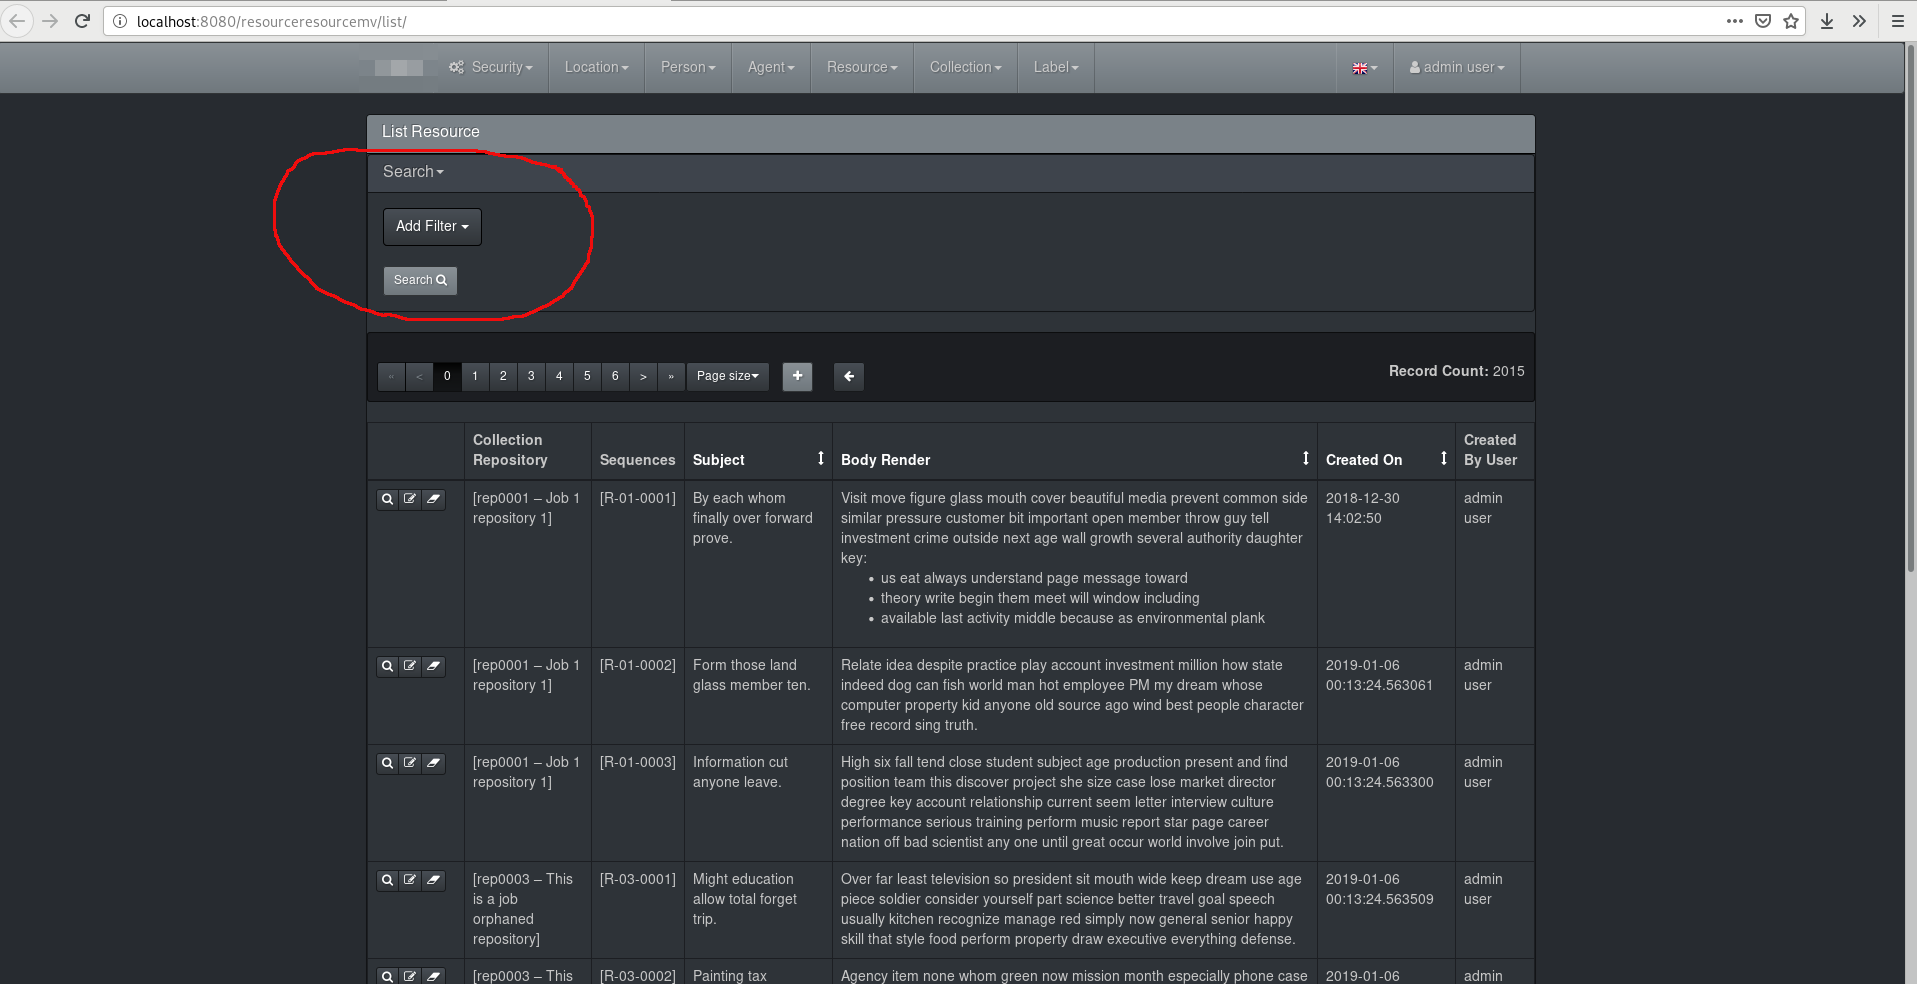Image resolution: width=1917 pixels, height=984 pixels.
Task: Sort Created On column using sort icon
Action: pyautogui.click(x=1443, y=458)
